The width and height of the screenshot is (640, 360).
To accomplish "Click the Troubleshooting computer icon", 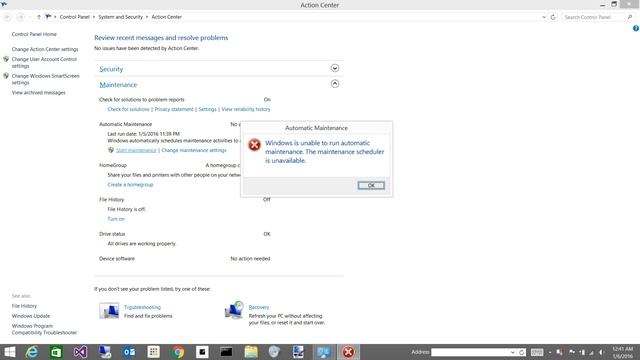I will [109, 311].
